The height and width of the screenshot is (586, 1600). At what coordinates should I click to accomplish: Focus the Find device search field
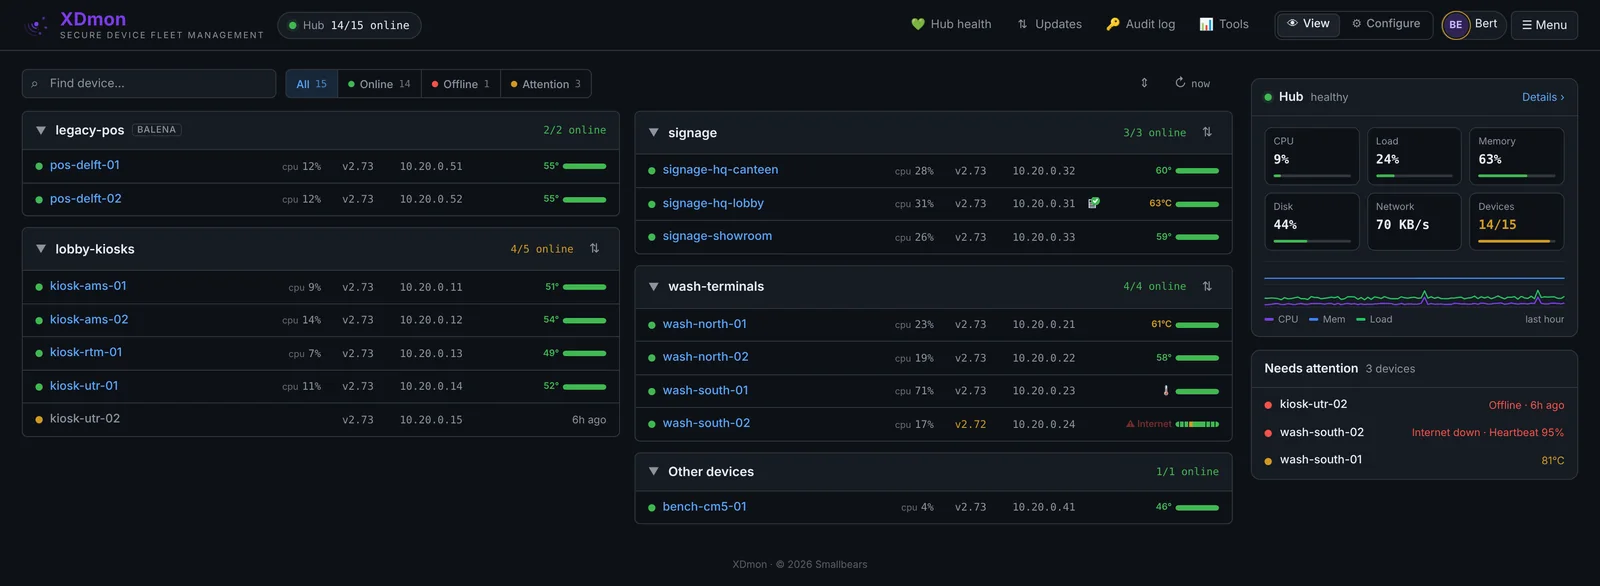[x=149, y=83]
